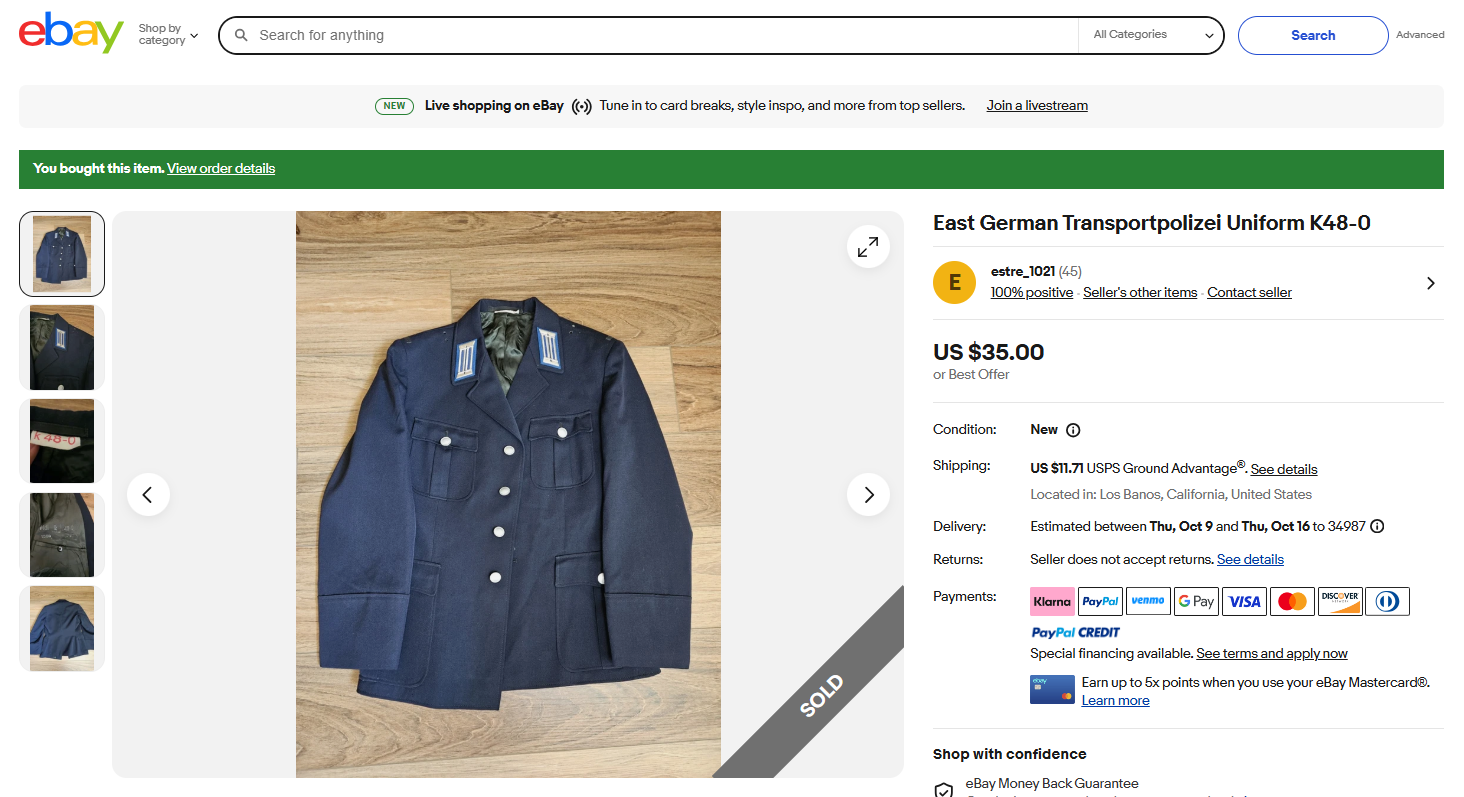This screenshot has height=797, width=1464.
Task: Go to the previous product image
Action: tap(148, 494)
